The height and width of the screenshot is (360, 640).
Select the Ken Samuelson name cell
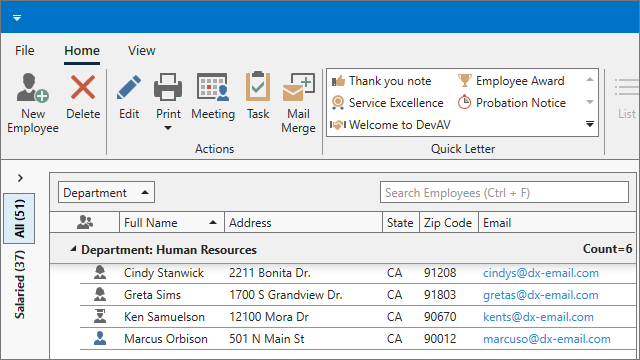(164, 317)
